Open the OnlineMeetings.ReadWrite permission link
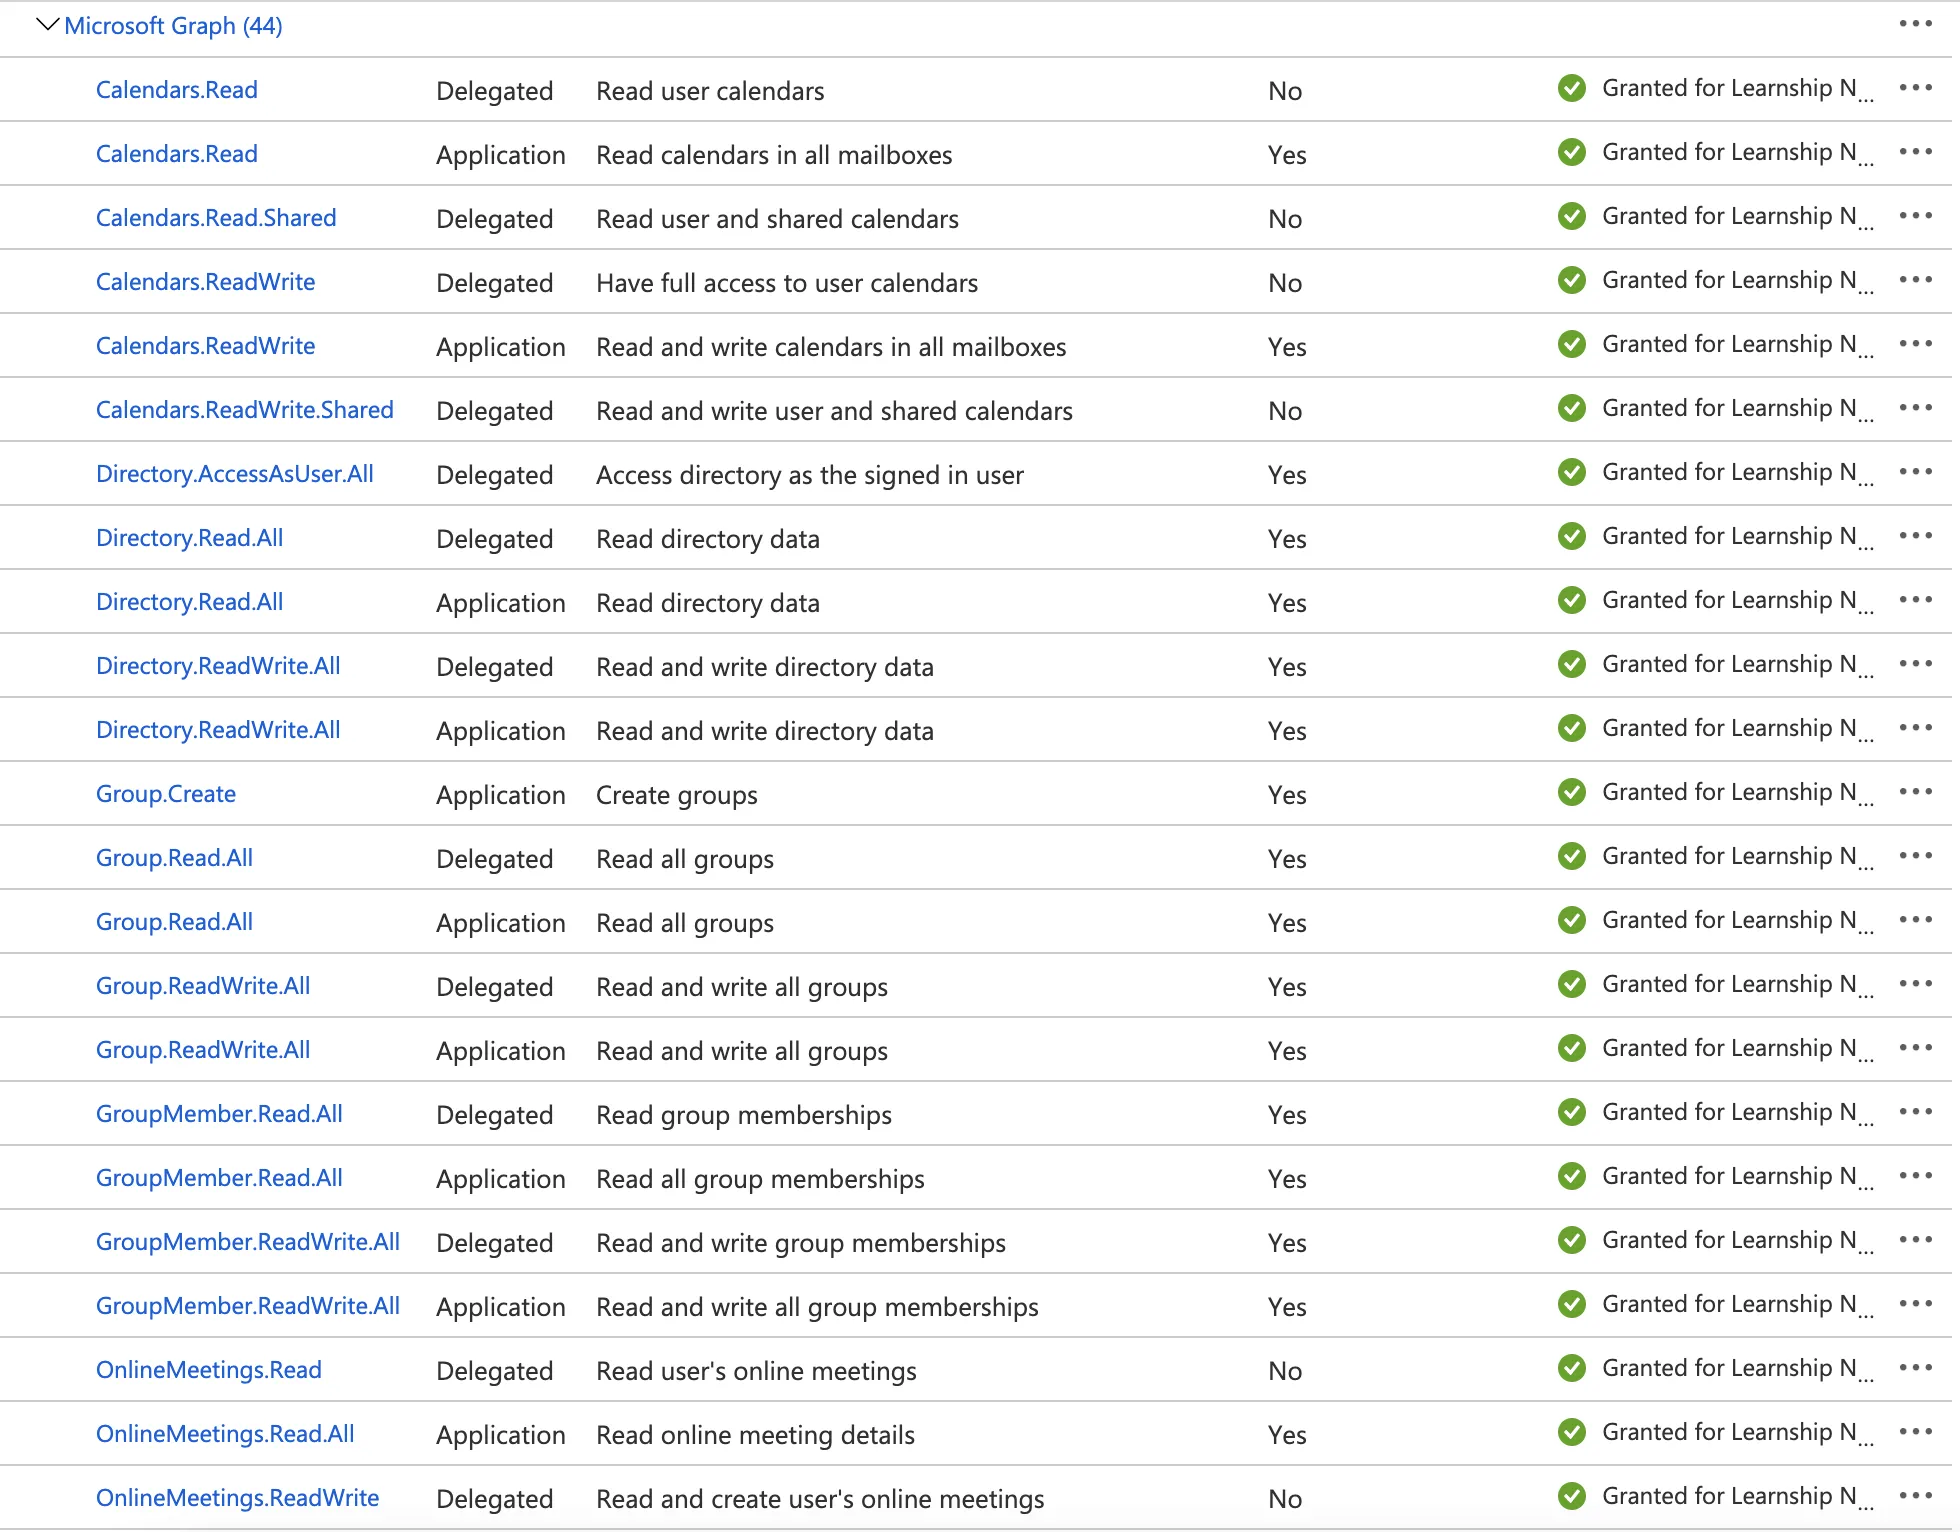1960x1532 pixels. 237,1498
